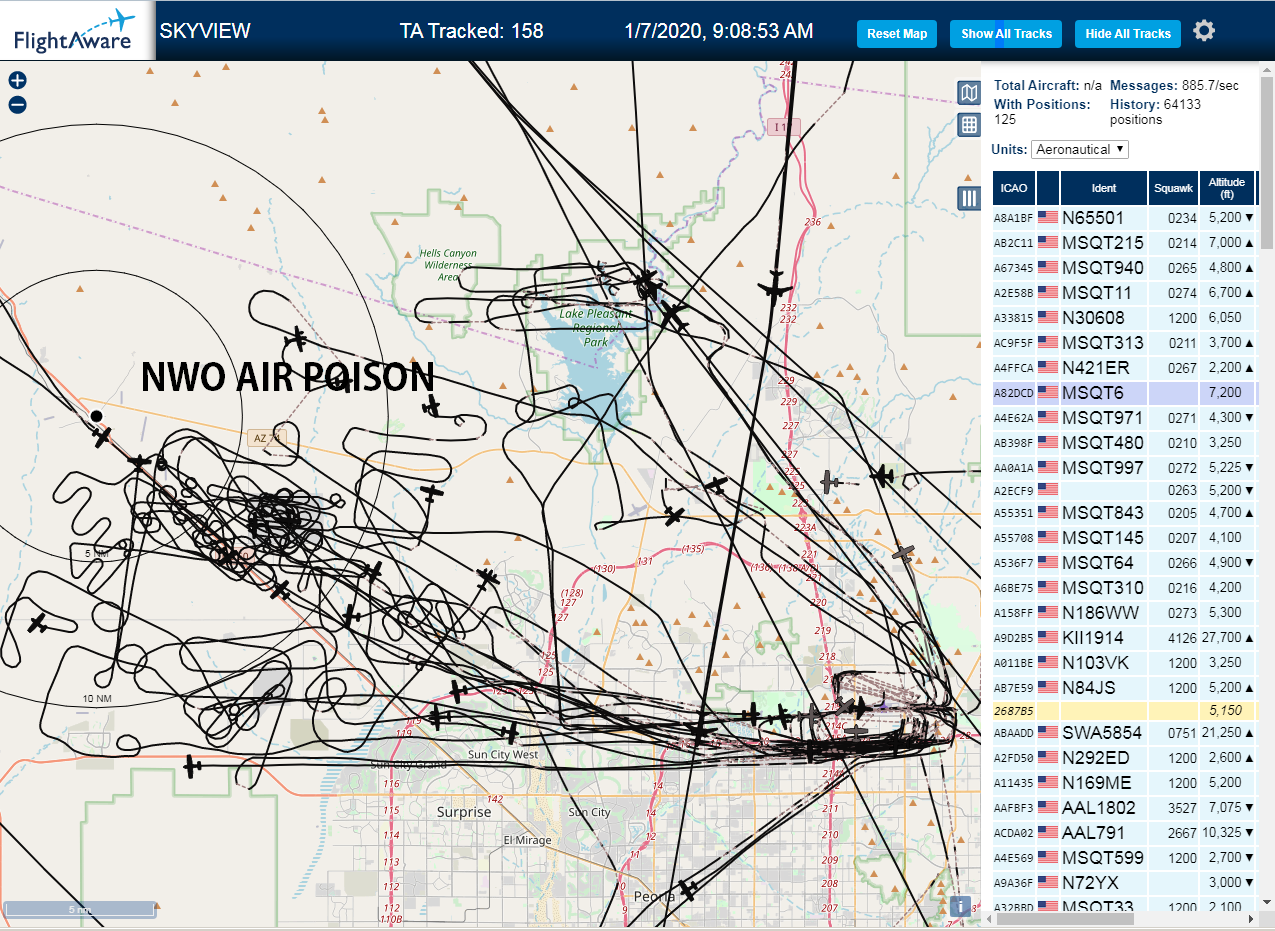Image resolution: width=1275 pixels, height=931 pixels.
Task: Click the TA Tracked: 158 counter
Action: click(x=471, y=31)
